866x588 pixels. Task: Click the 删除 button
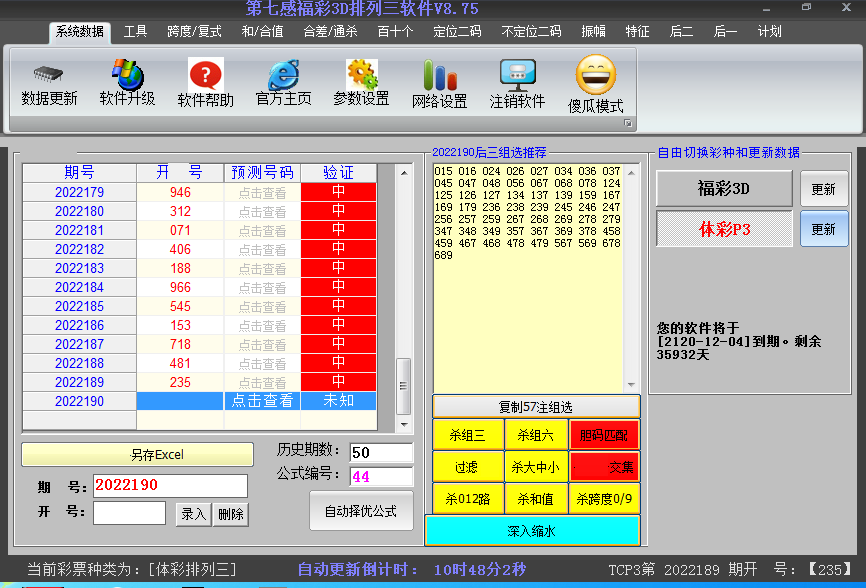coord(231,514)
